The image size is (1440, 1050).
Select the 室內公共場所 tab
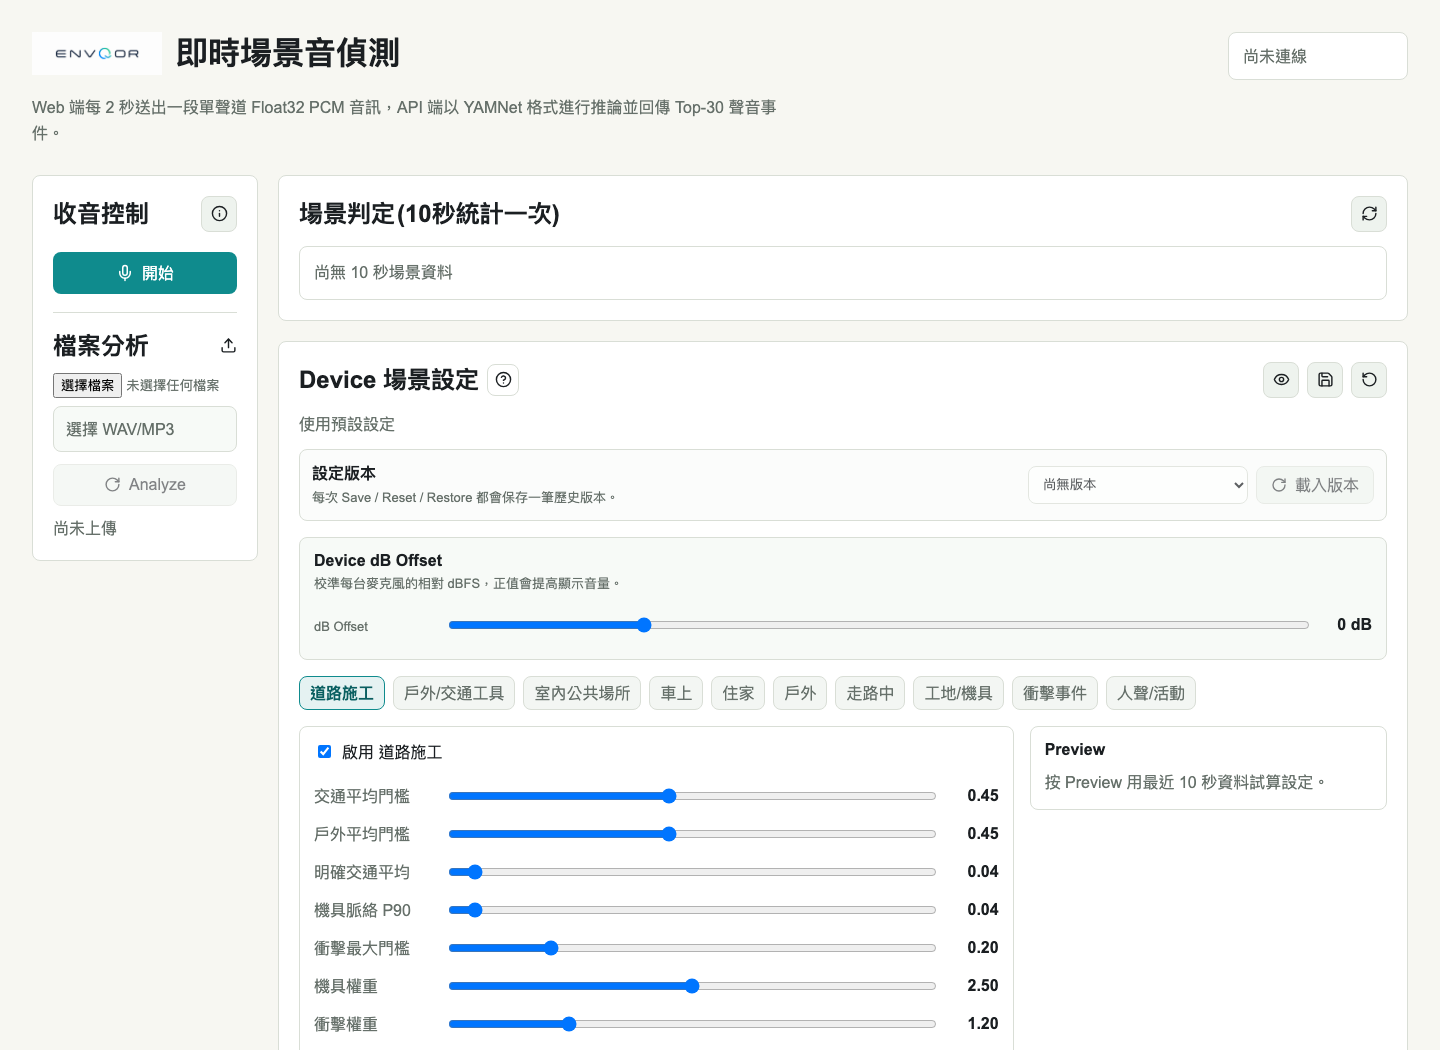point(582,693)
